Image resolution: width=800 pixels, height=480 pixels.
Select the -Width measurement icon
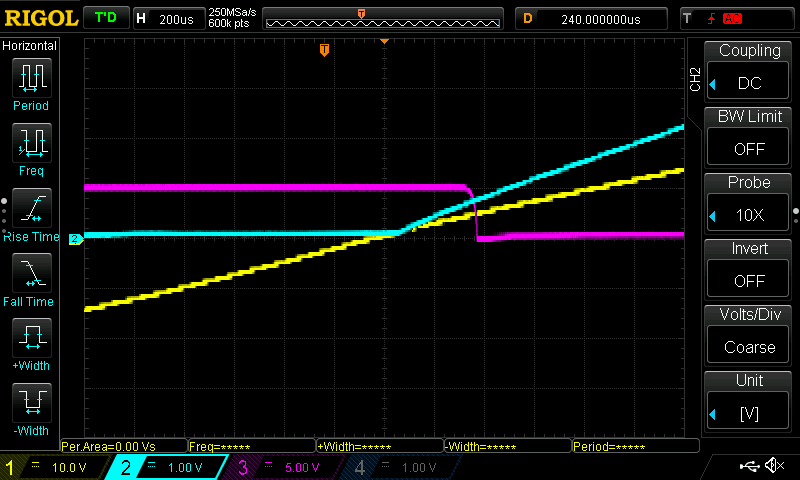point(30,402)
